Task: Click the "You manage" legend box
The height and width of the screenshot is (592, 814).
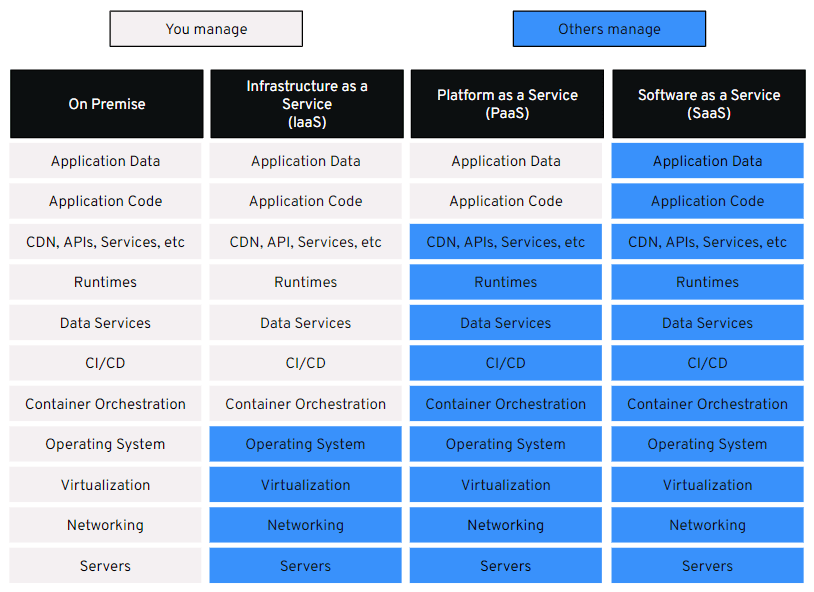Action: [206, 29]
